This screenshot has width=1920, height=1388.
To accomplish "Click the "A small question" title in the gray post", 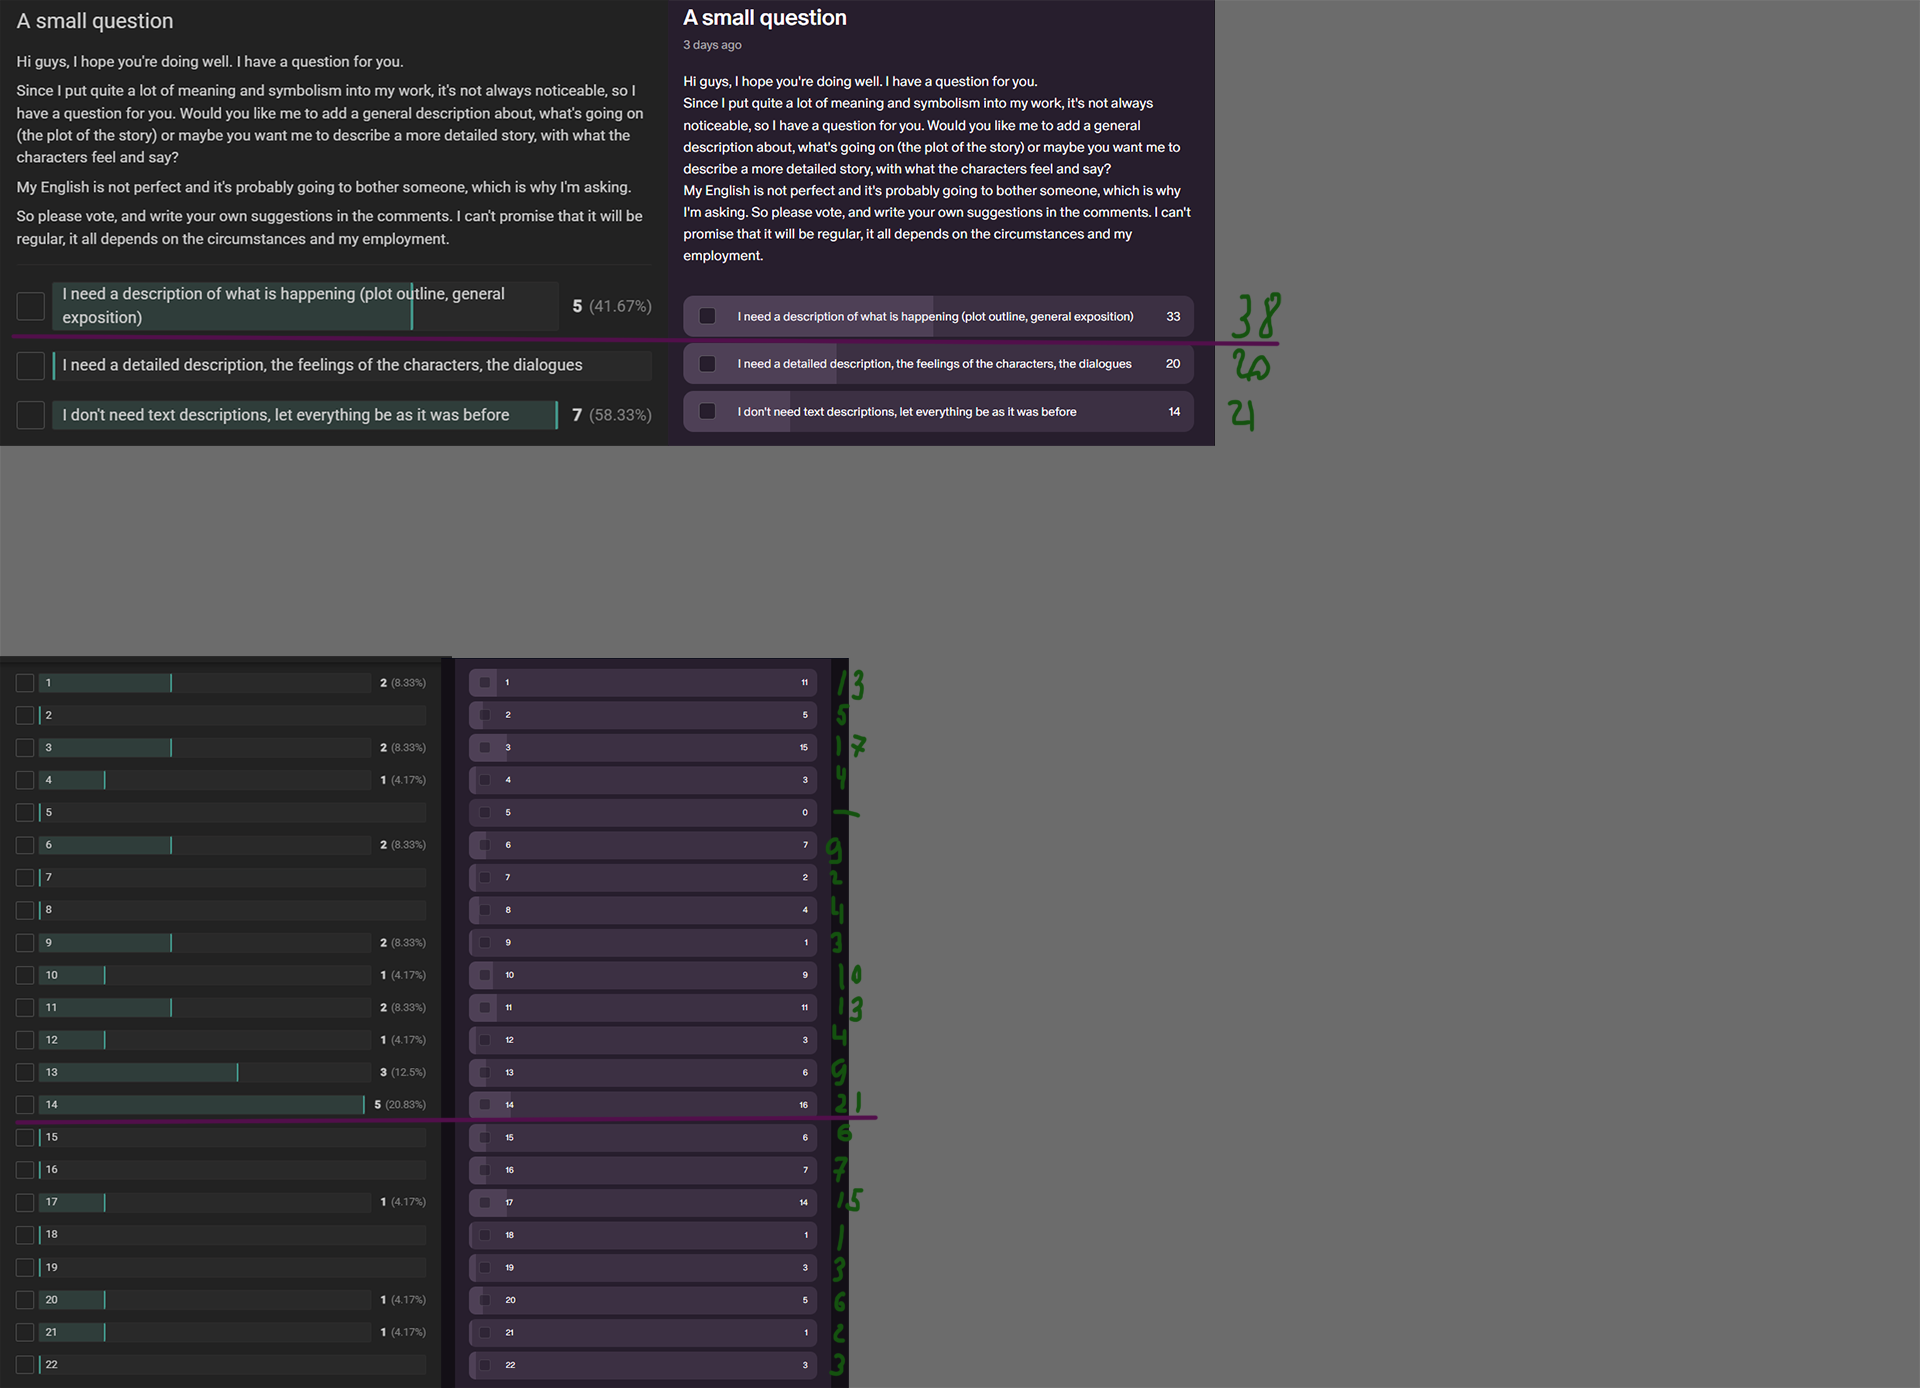I will (95, 21).
